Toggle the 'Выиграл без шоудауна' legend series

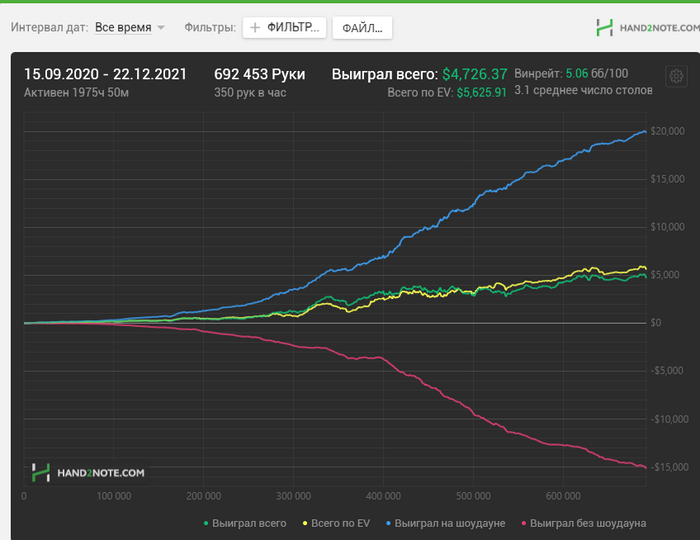584,523
